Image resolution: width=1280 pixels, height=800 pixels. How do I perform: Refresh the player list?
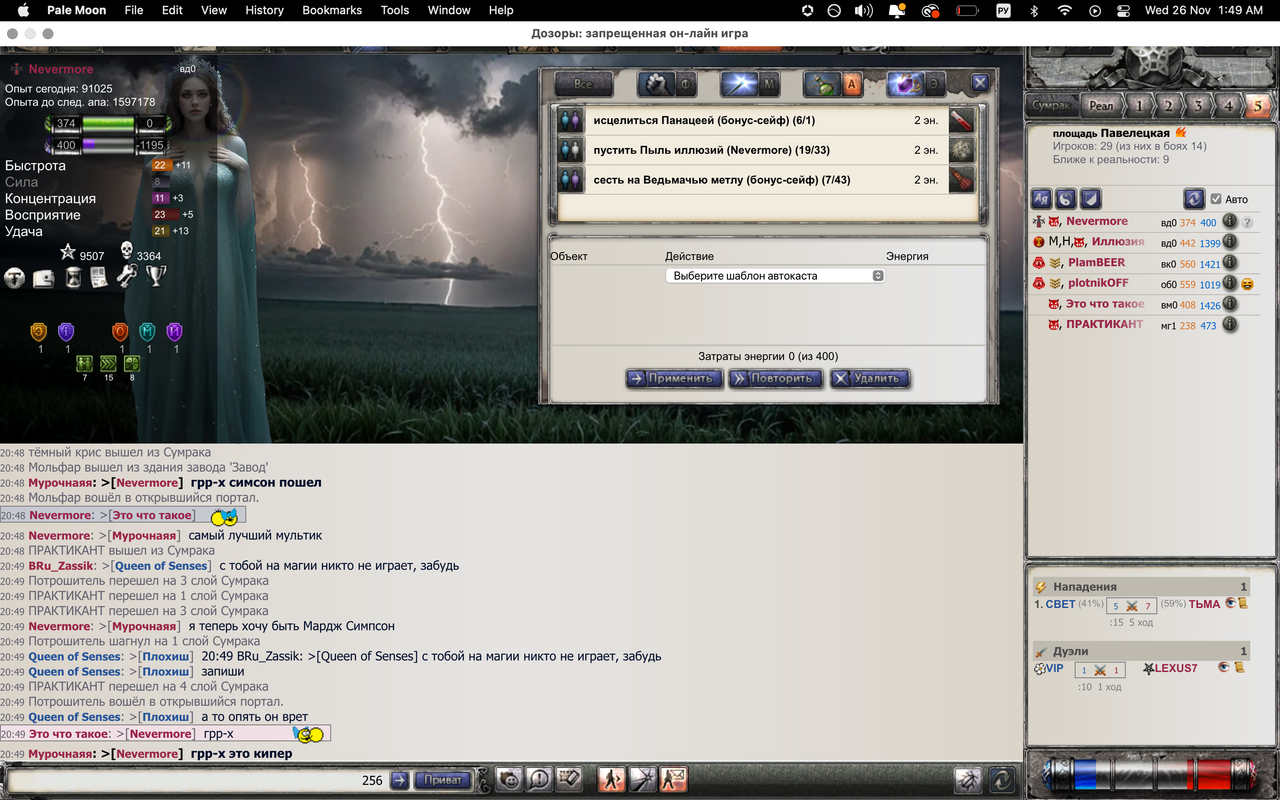point(1194,198)
